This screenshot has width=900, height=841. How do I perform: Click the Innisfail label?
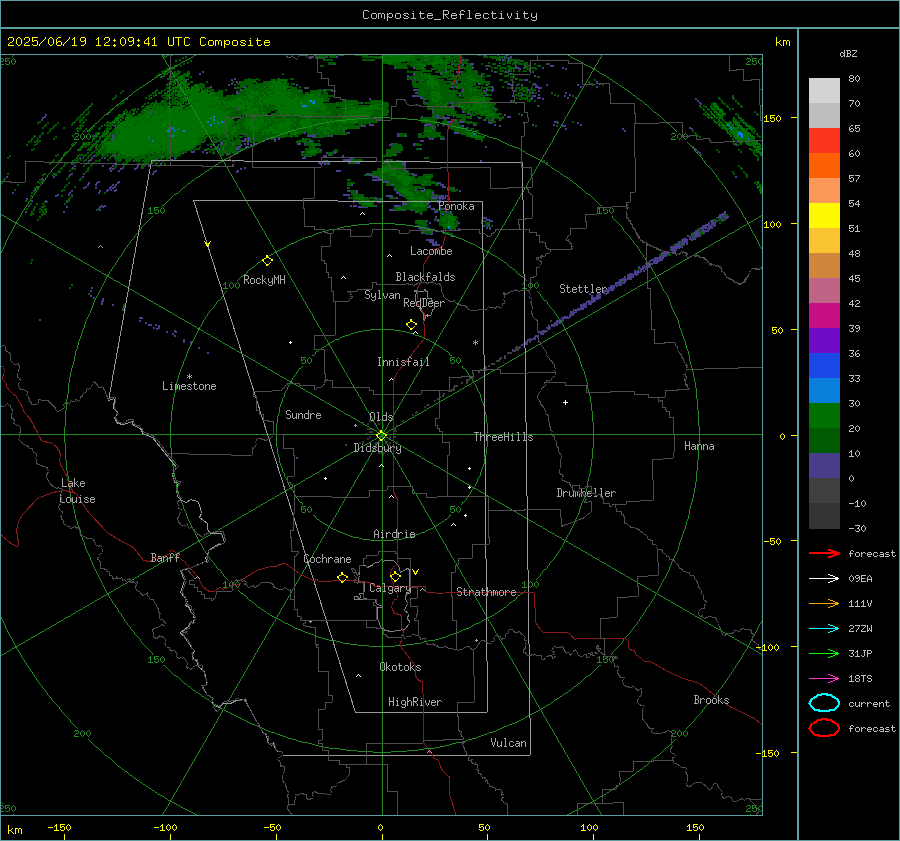pyautogui.click(x=403, y=362)
